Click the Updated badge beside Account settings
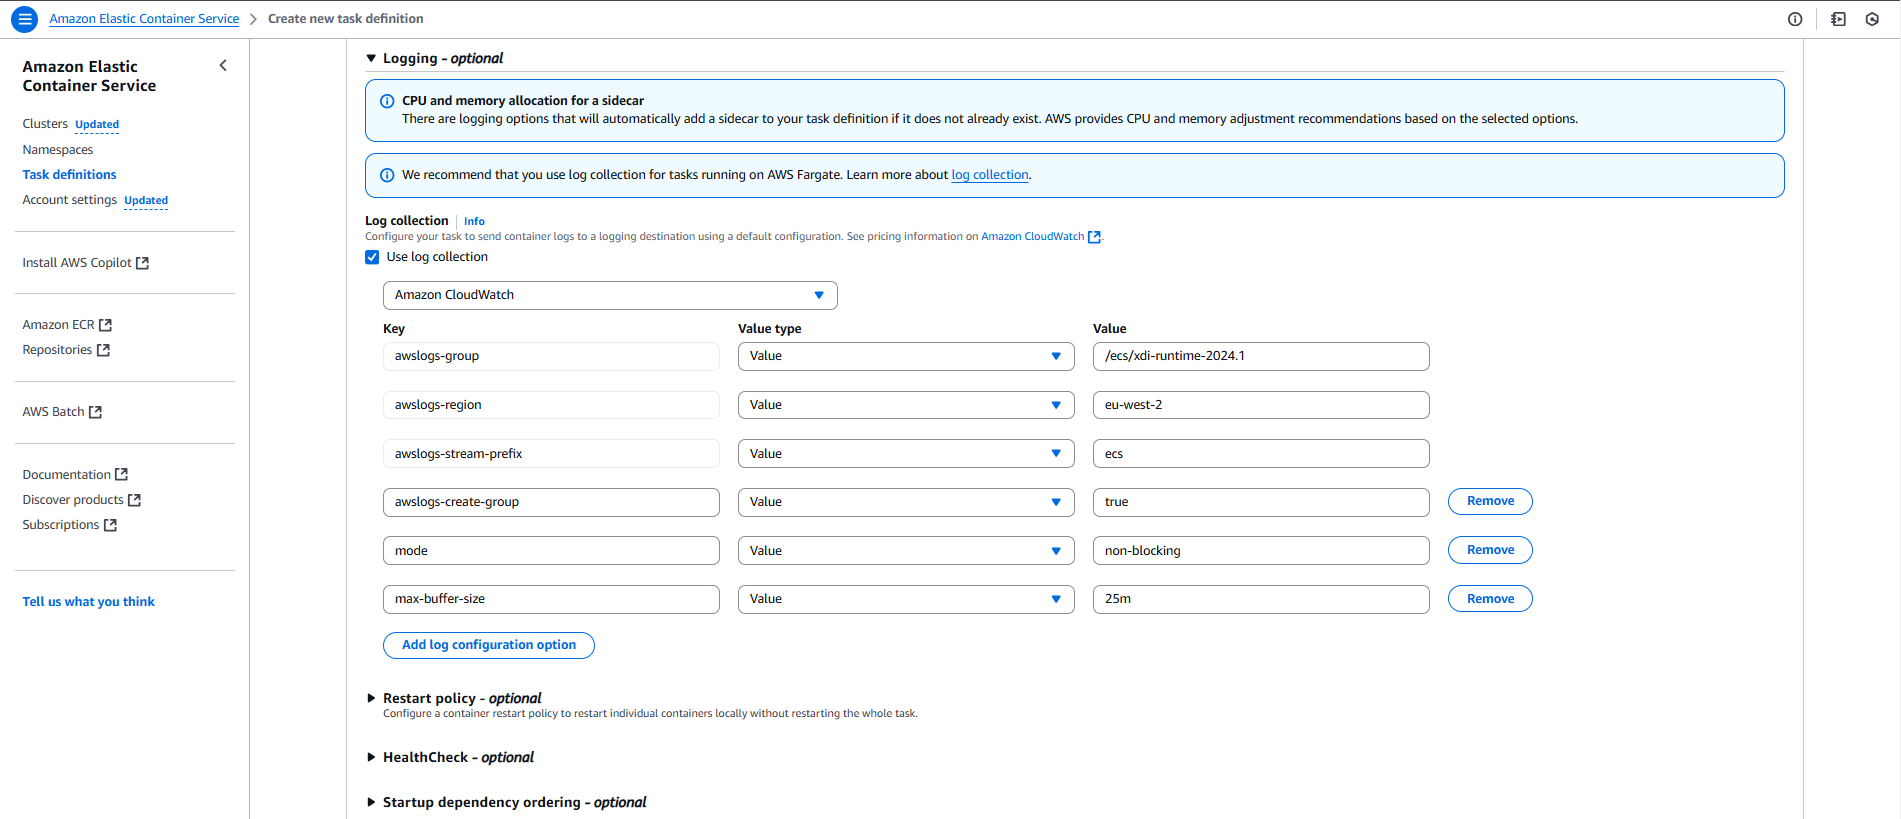The image size is (1901, 819). [x=146, y=201]
